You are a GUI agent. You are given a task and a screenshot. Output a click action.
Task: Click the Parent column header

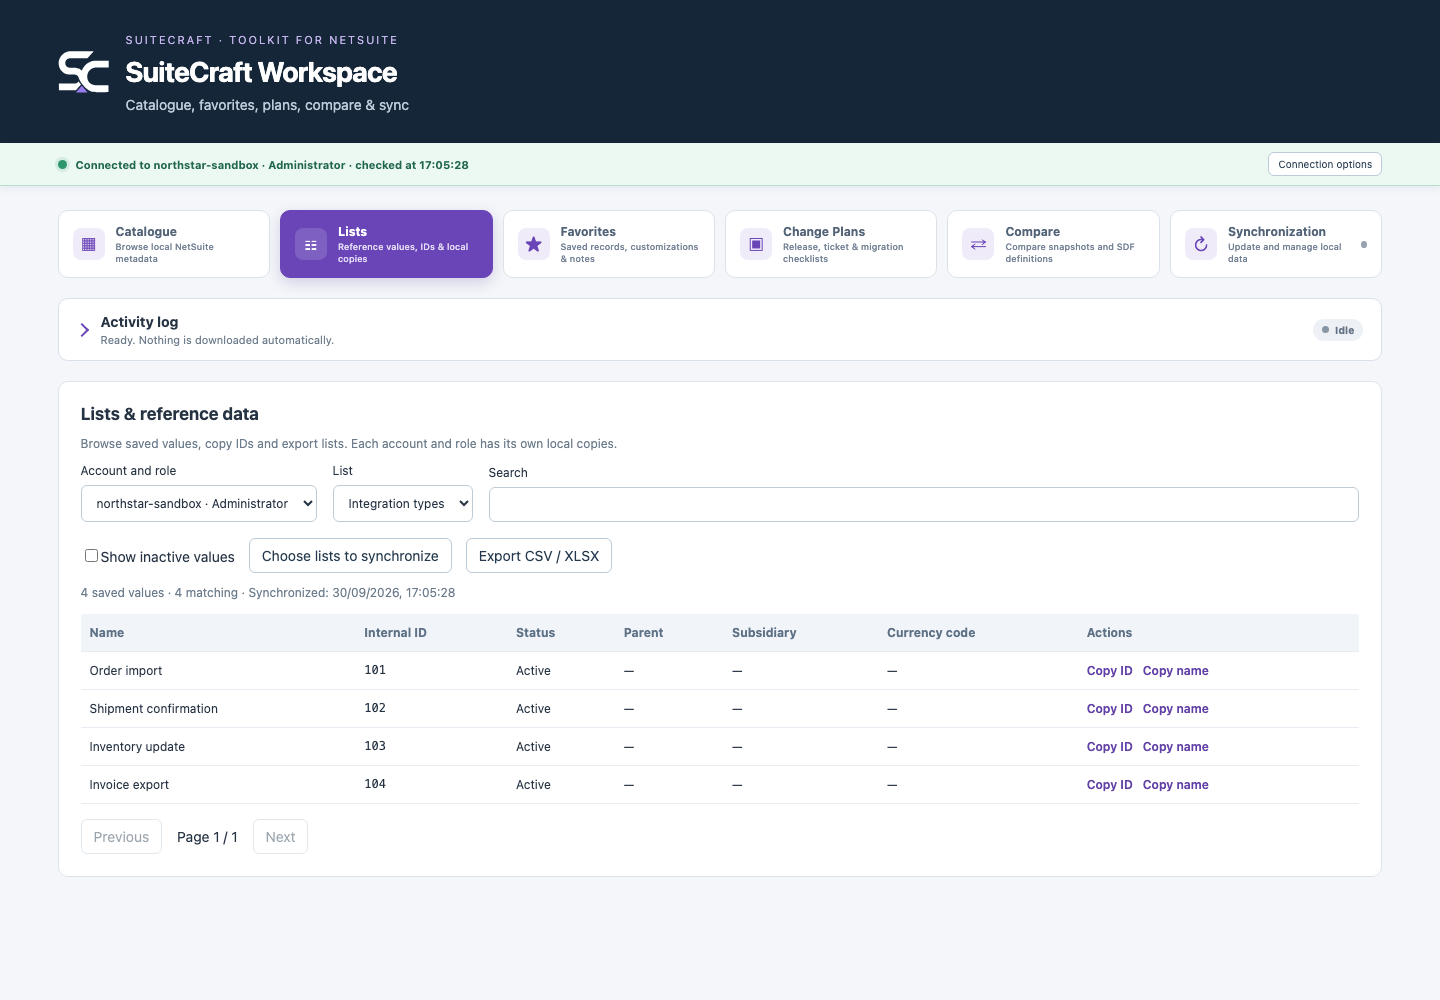(643, 633)
